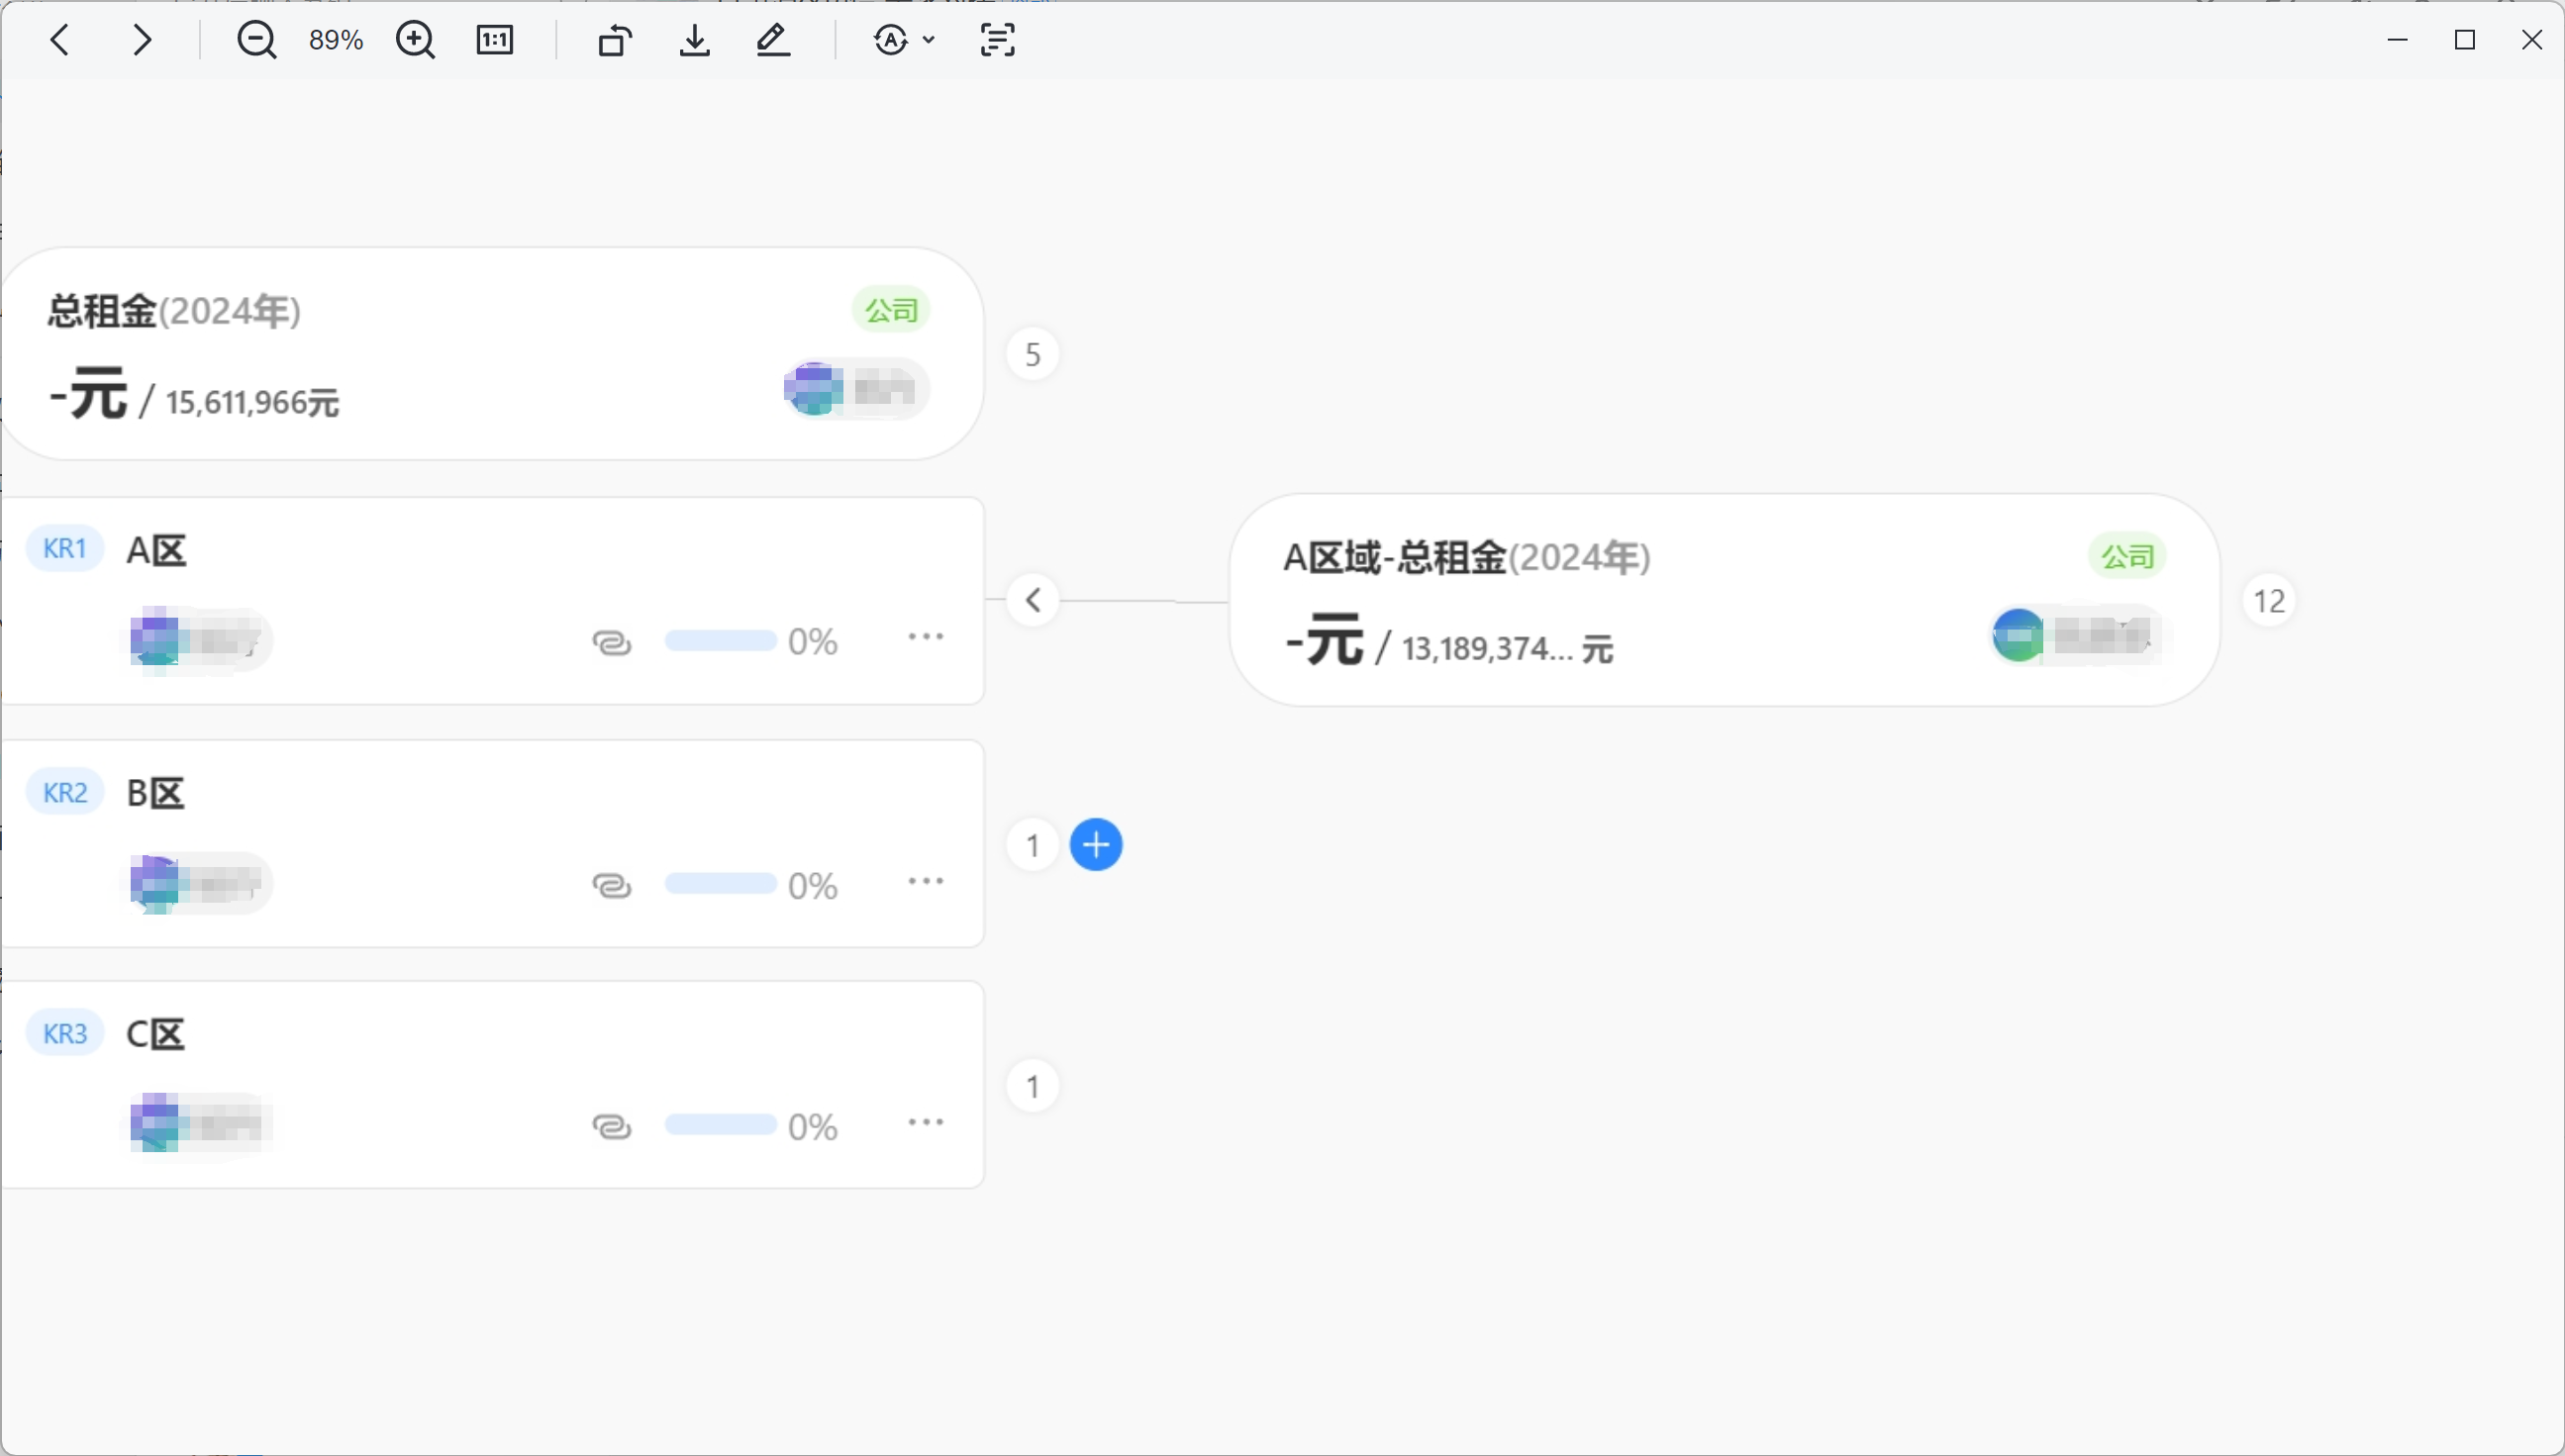Zoom out of the image
Screen dimensions: 2565x1456
[x=256, y=40]
